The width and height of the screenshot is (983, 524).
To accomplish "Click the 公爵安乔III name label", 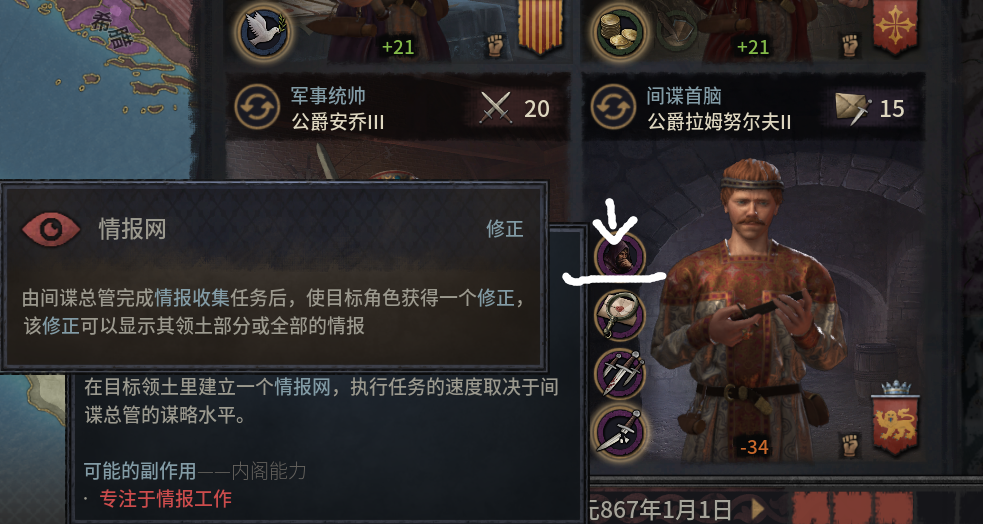I will coord(338,122).
